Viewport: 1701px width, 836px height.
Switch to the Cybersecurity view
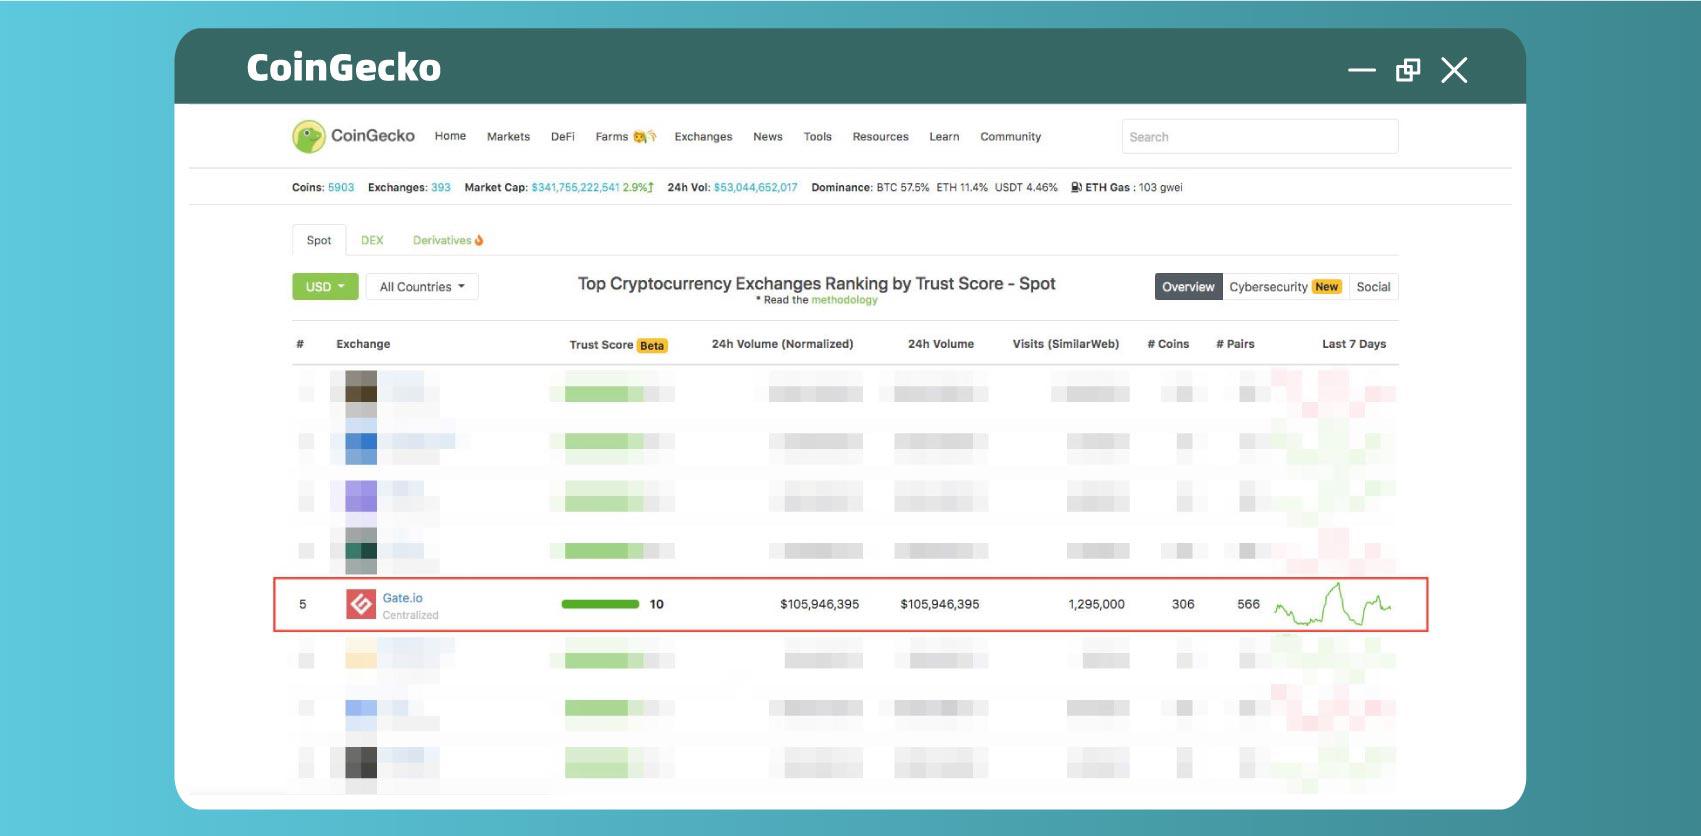[1285, 287]
